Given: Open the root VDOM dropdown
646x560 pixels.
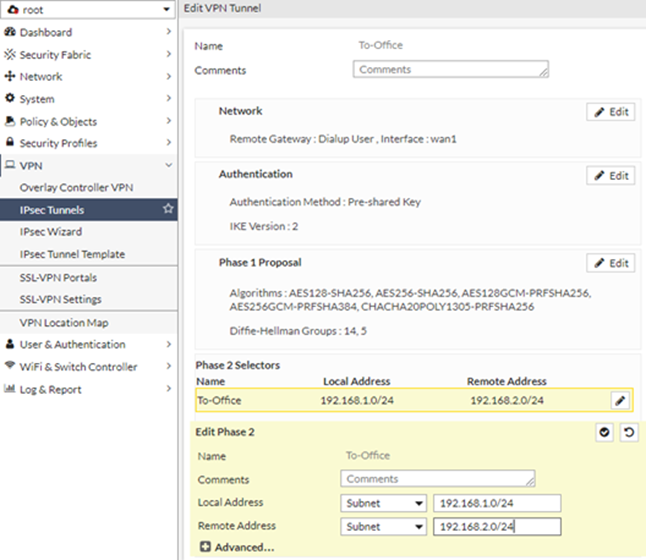Looking at the screenshot, I should coord(89,9).
